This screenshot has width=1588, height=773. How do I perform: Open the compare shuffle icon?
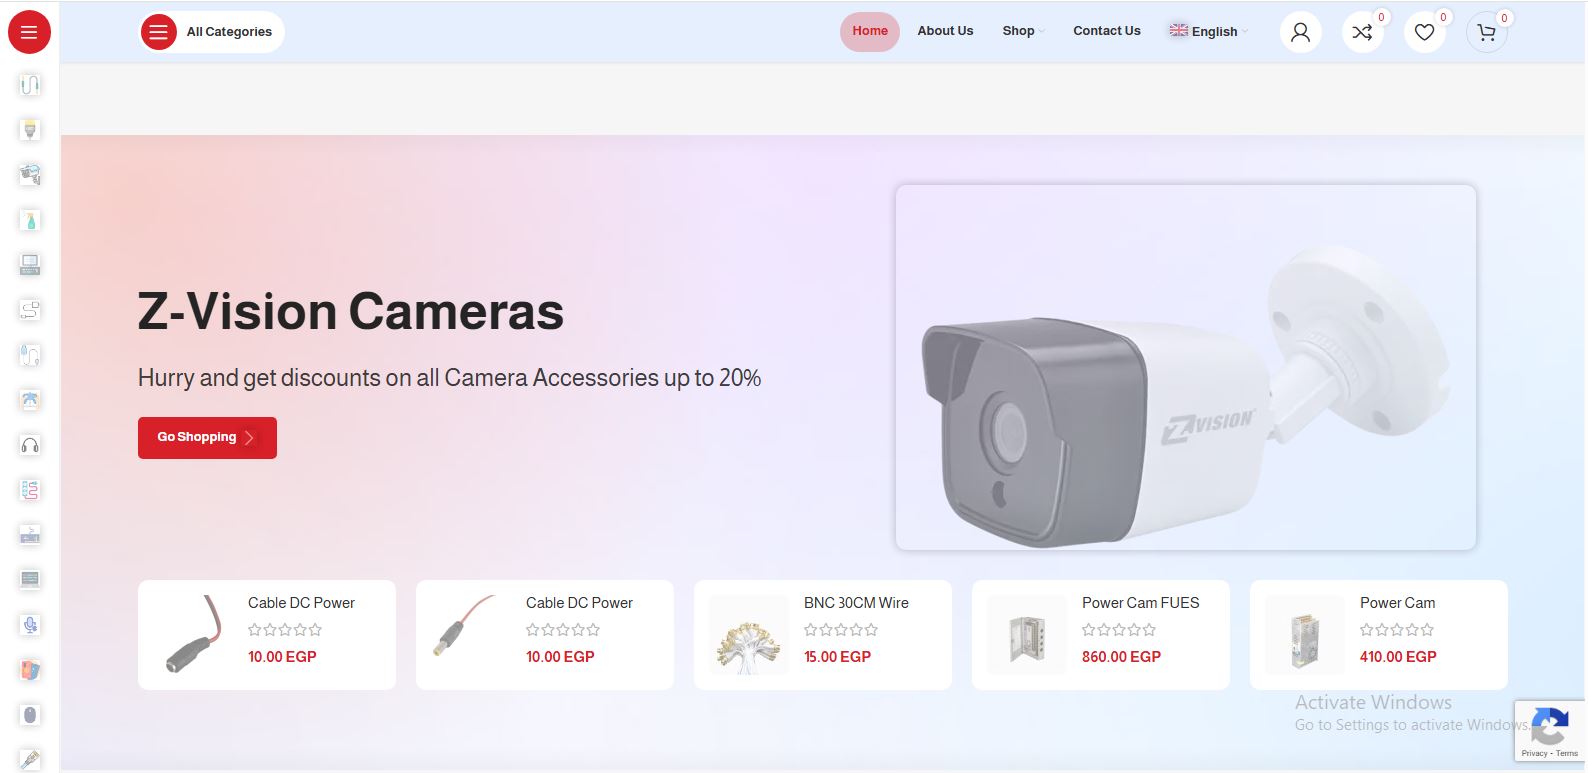click(x=1362, y=32)
